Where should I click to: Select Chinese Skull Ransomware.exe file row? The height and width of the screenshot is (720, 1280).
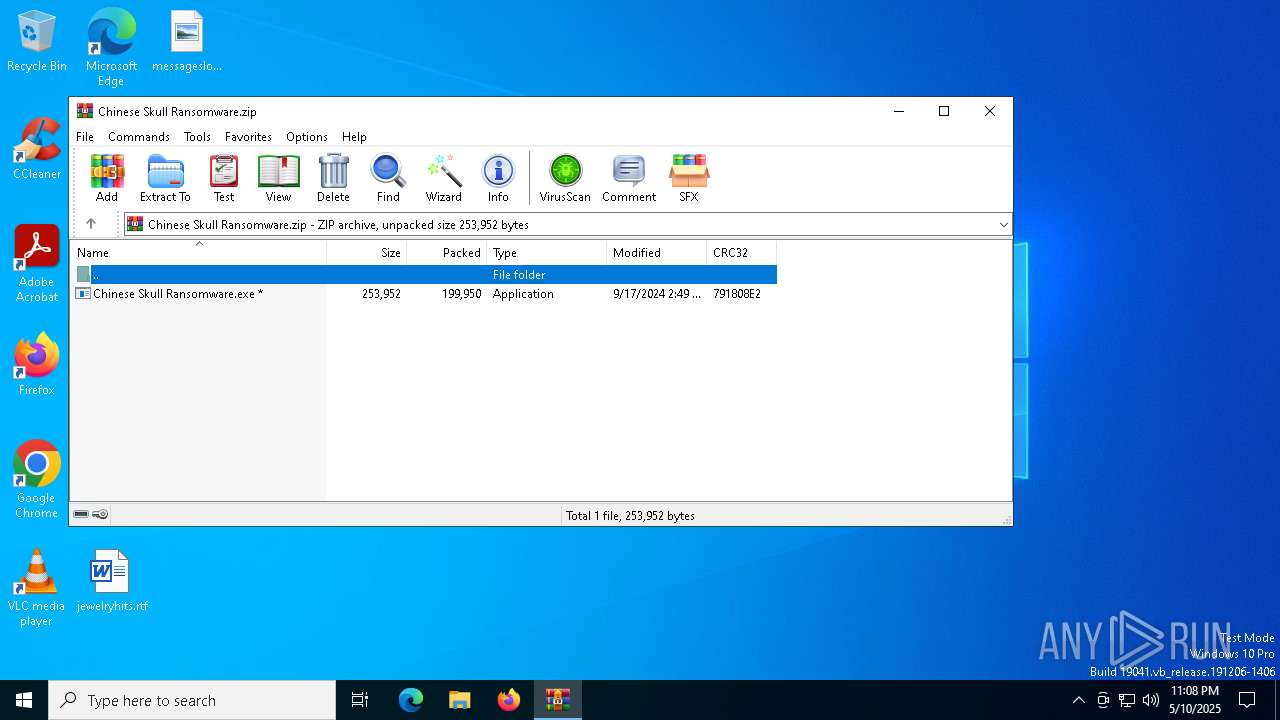[x=424, y=294]
